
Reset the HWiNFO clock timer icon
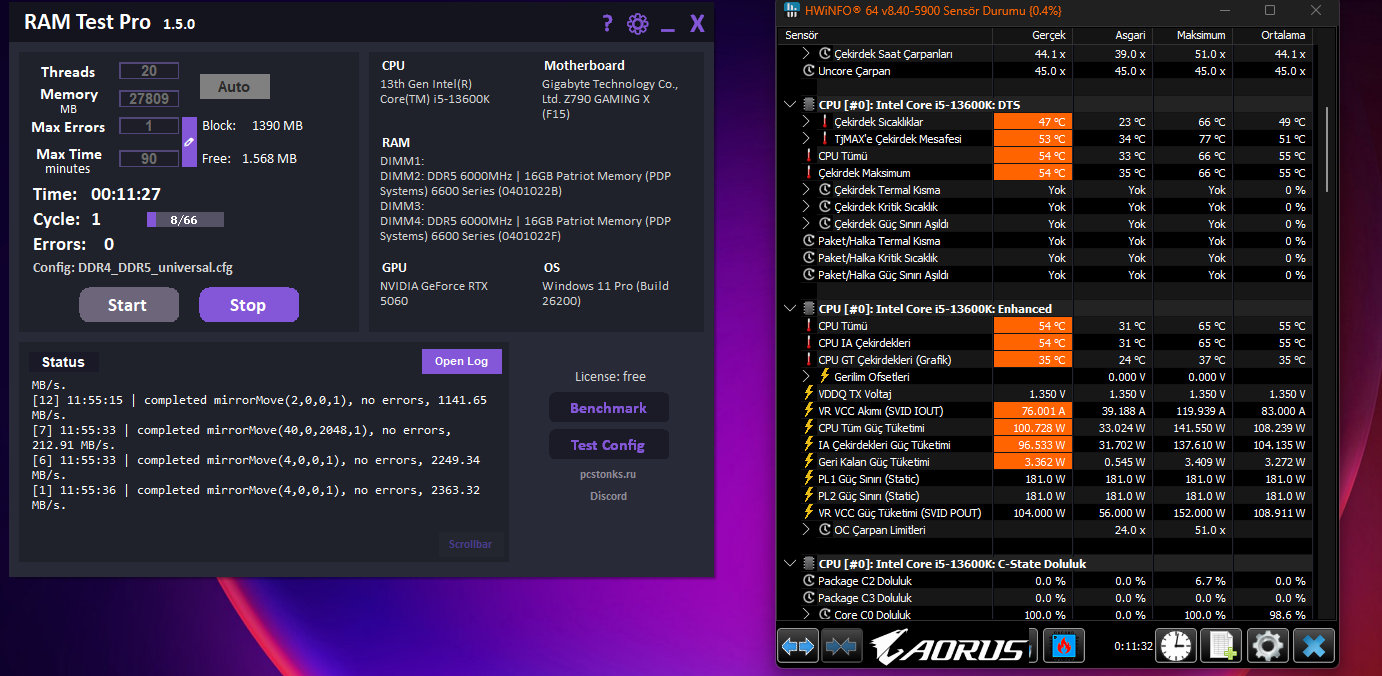tap(1176, 646)
